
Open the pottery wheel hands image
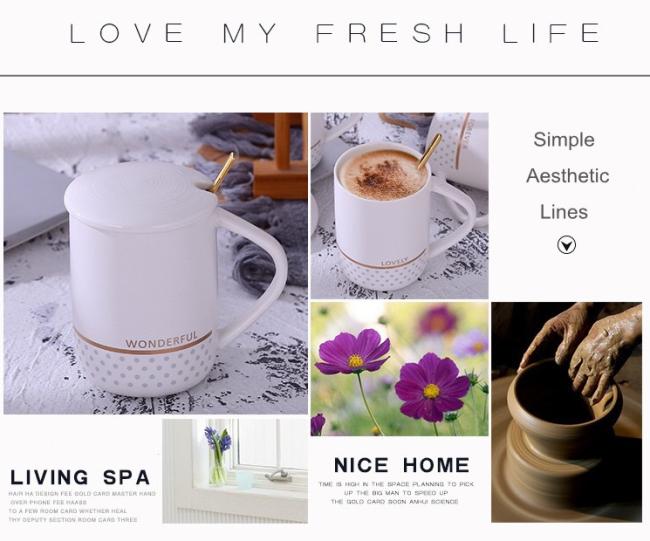[567, 412]
